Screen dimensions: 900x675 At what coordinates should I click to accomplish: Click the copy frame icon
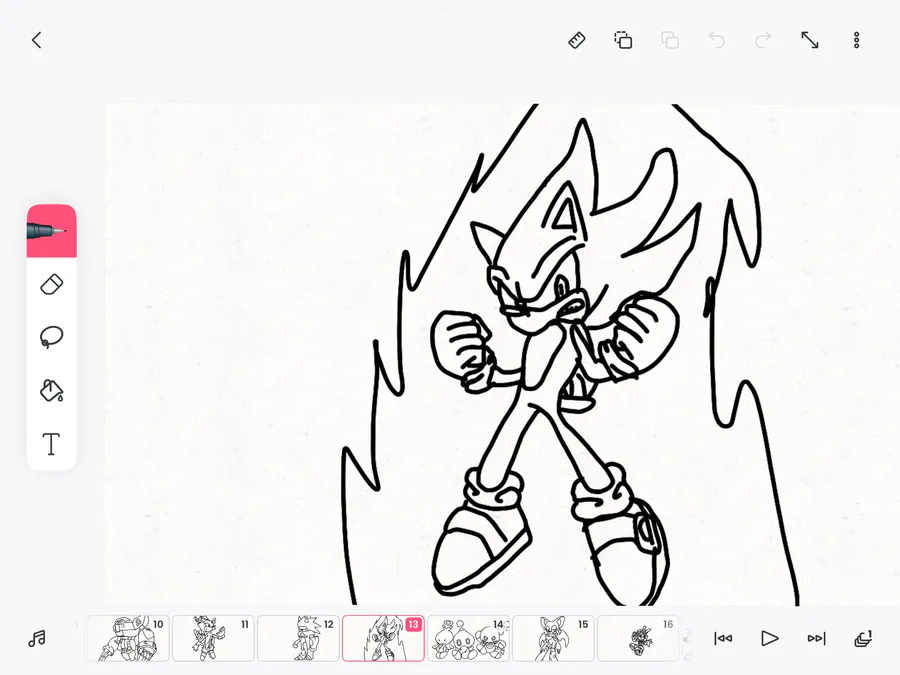(x=623, y=40)
